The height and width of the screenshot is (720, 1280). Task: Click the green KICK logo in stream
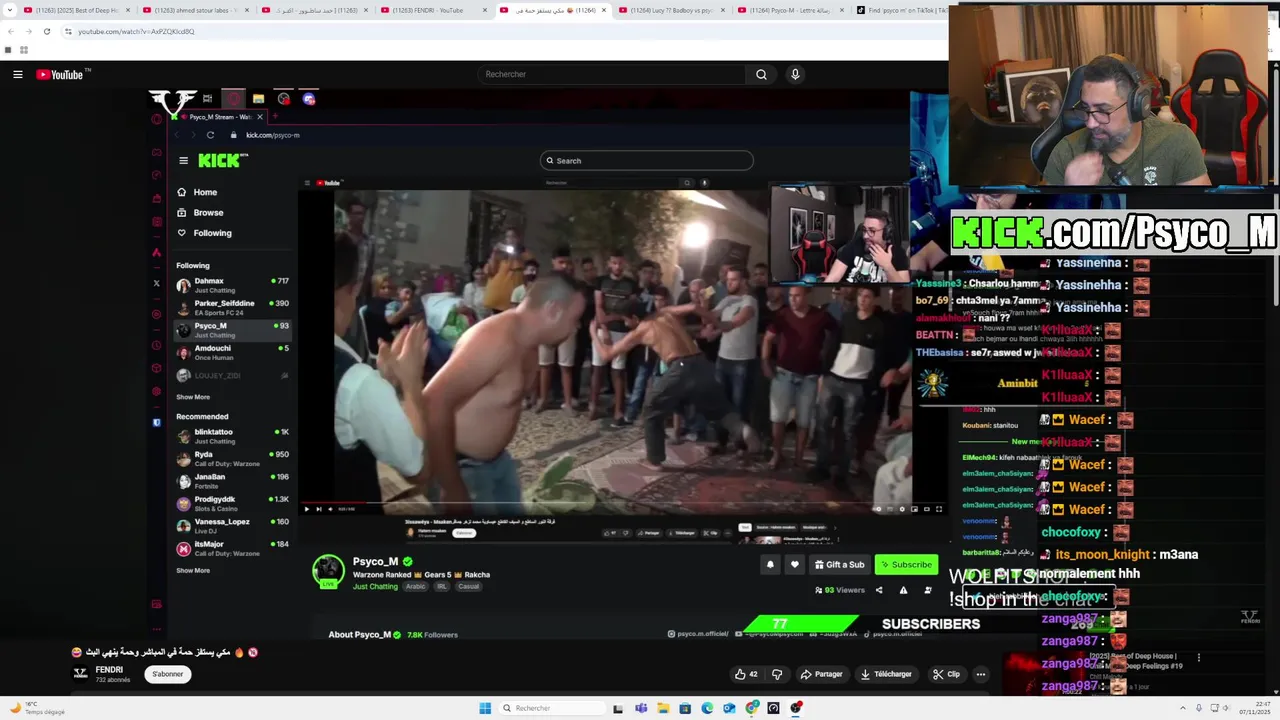219,160
